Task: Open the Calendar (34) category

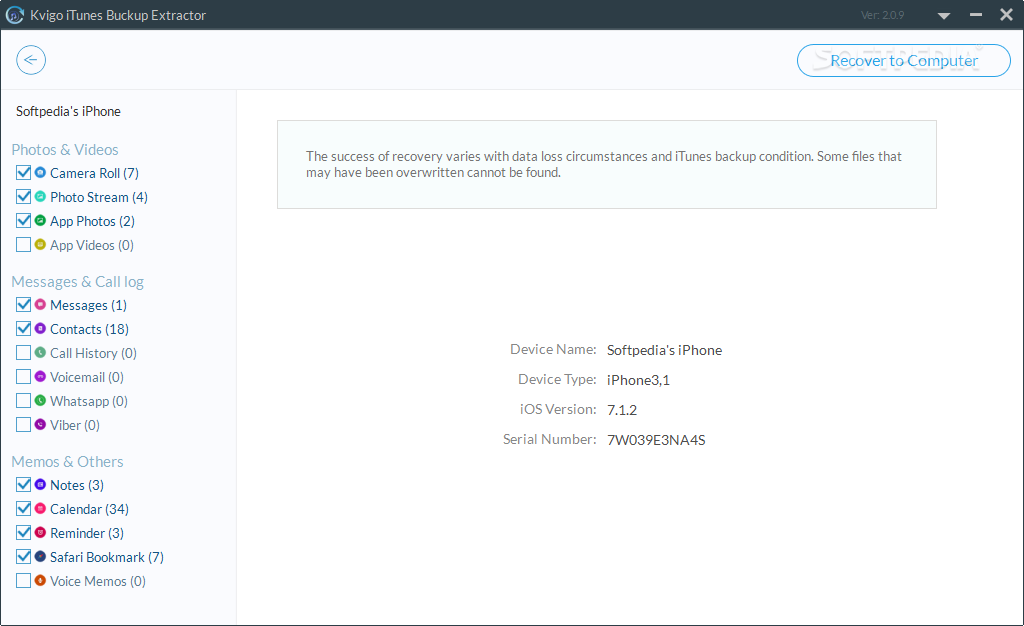Action: [x=89, y=509]
